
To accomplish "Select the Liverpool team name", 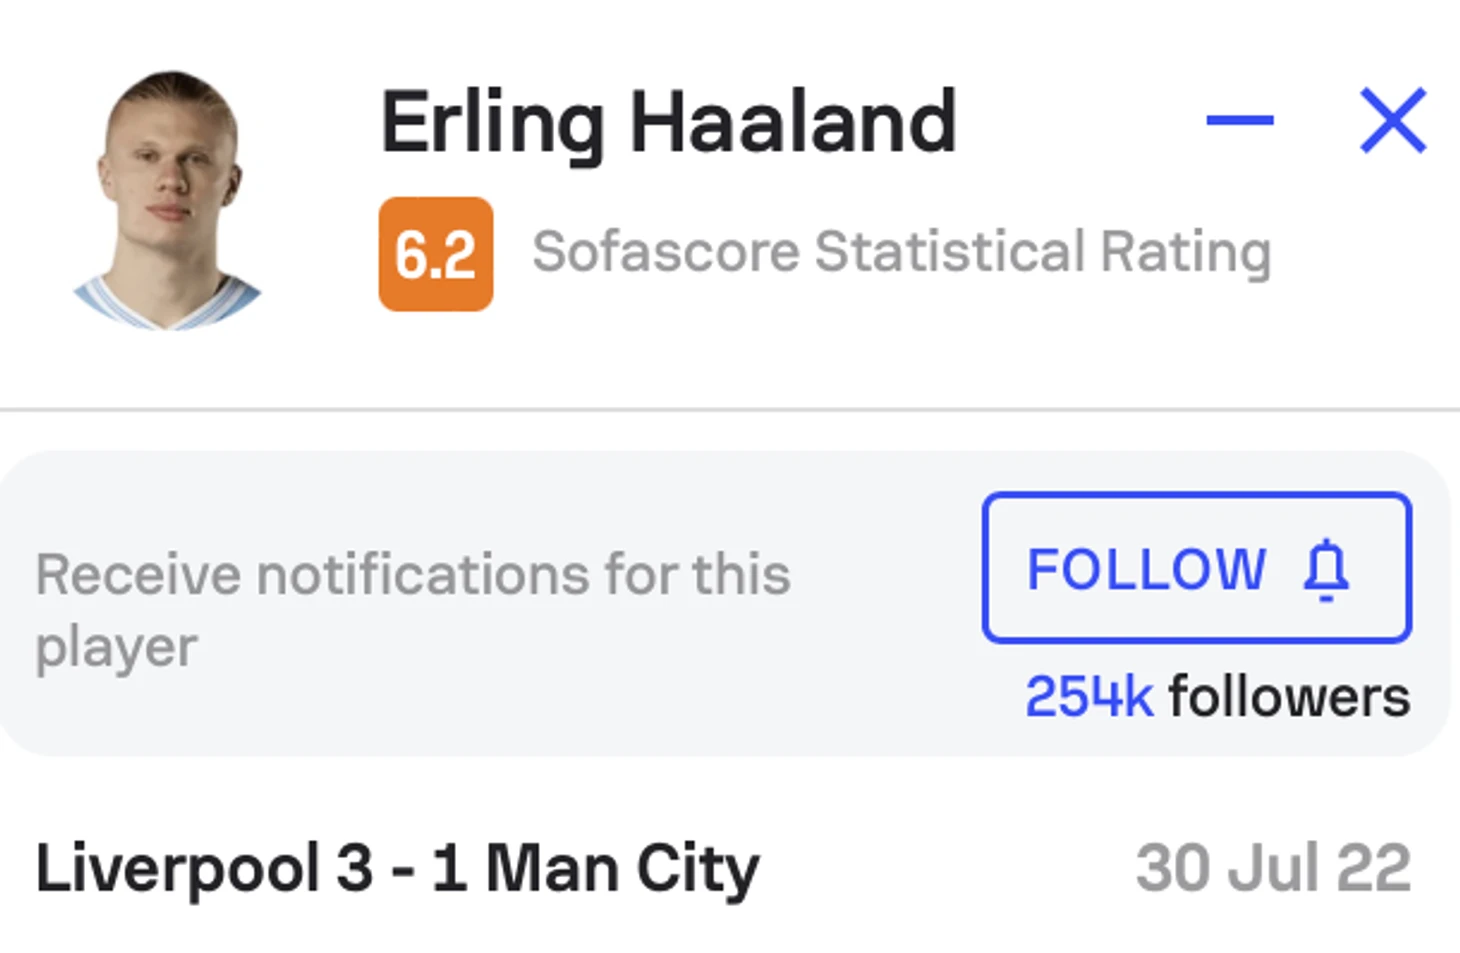I will tap(178, 868).
